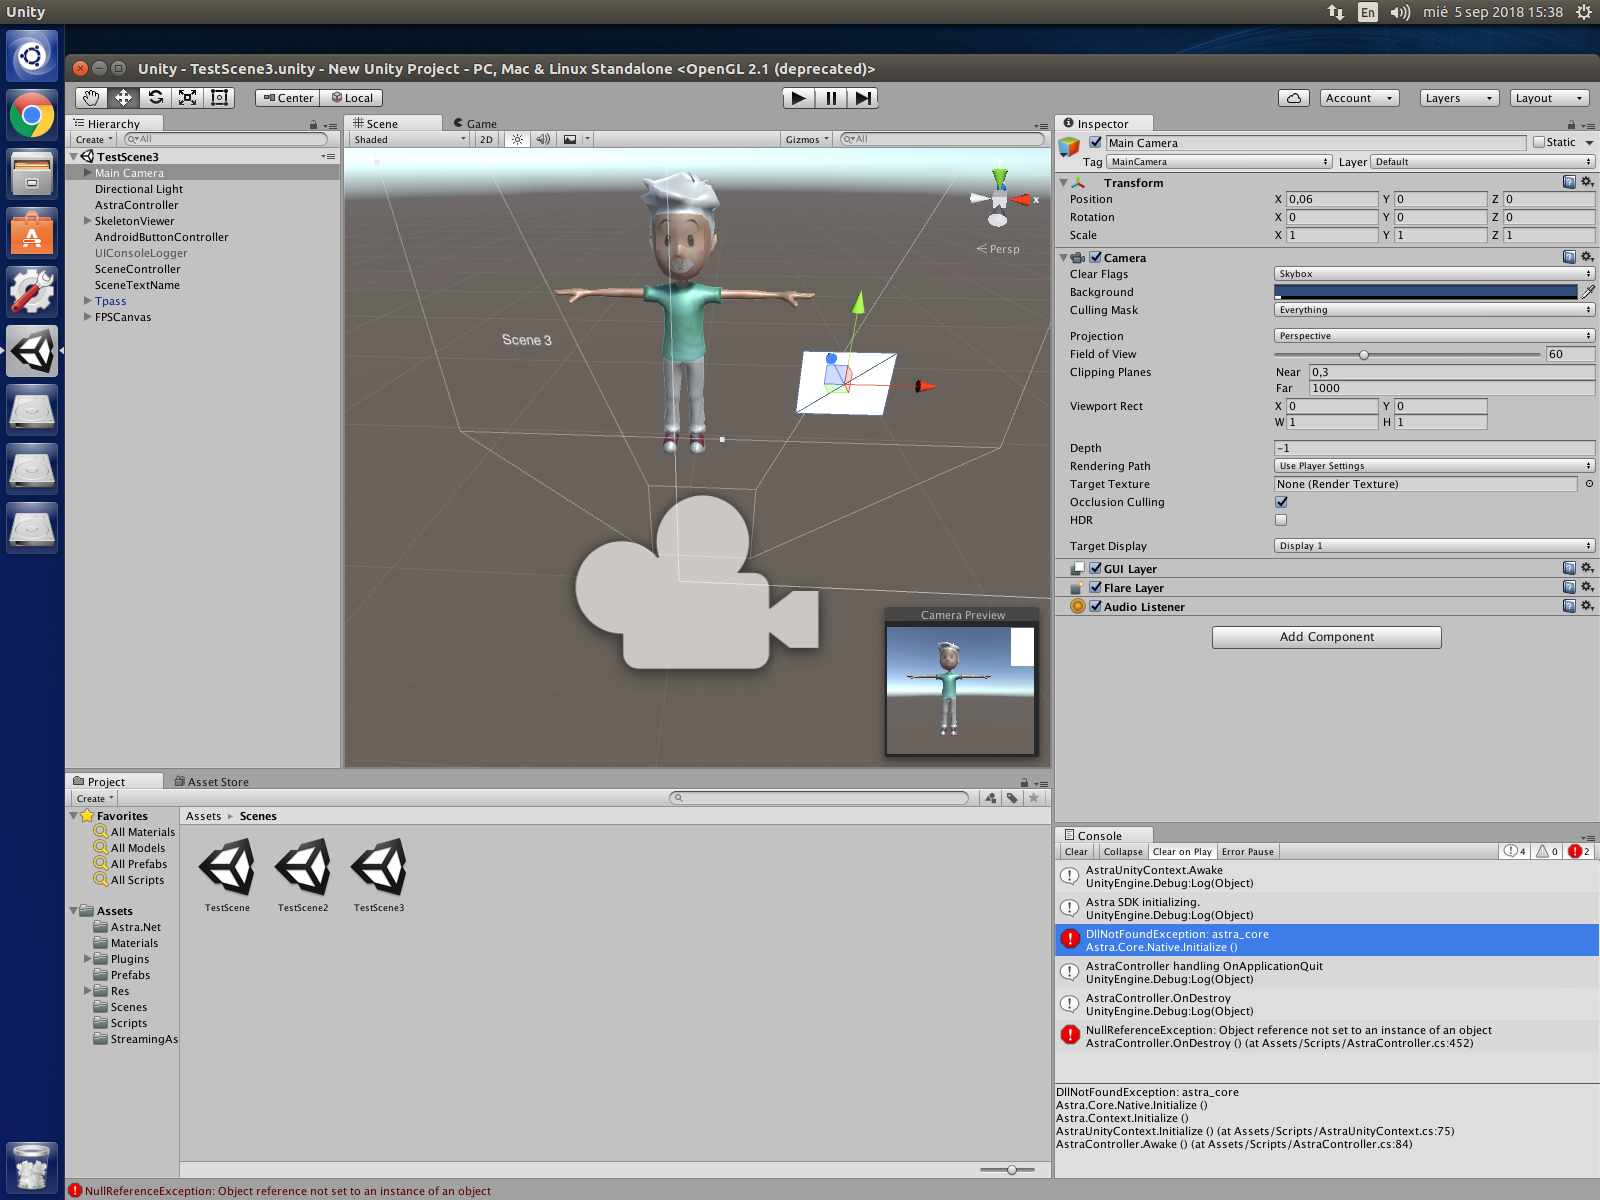Click the Field of View slider
The height and width of the screenshot is (1200, 1600).
[x=1407, y=354]
